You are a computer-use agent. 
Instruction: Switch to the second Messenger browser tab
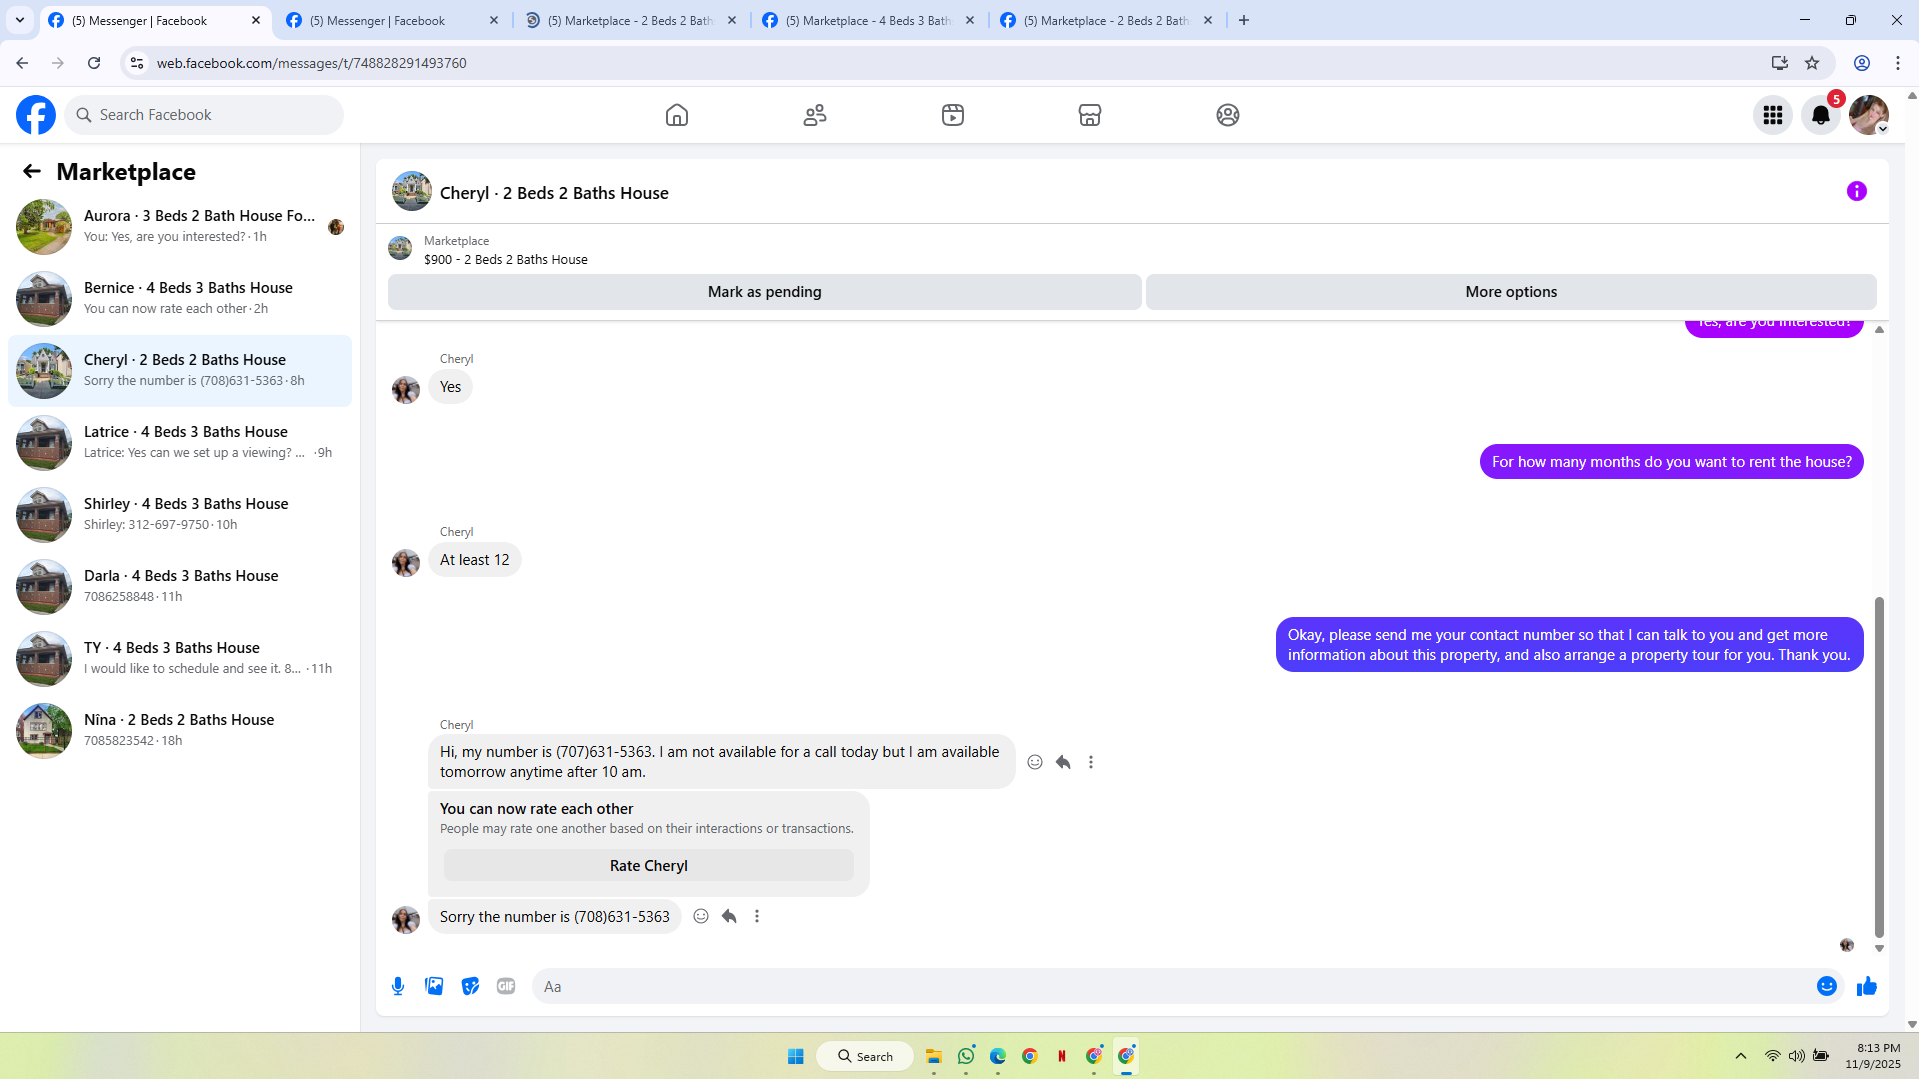[x=392, y=20]
